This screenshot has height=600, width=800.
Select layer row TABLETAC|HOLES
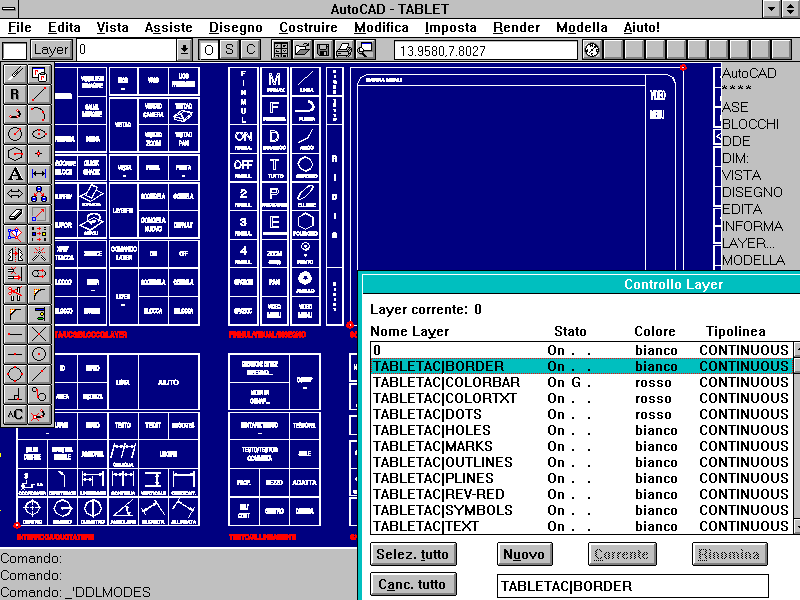pos(581,431)
